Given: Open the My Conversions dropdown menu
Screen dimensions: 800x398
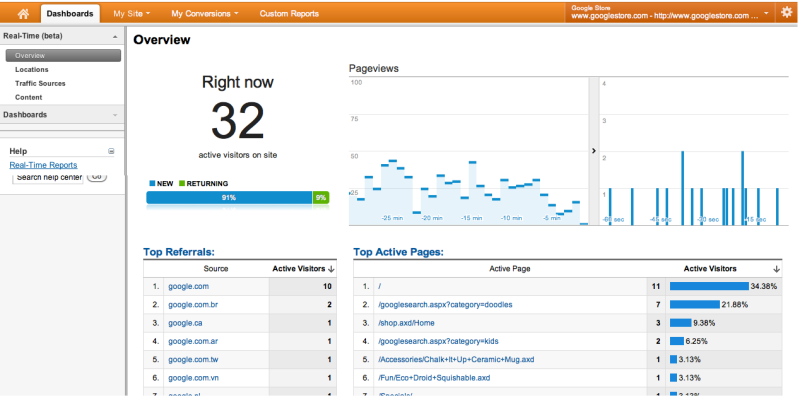Looking at the screenshot, I should 205,14.
